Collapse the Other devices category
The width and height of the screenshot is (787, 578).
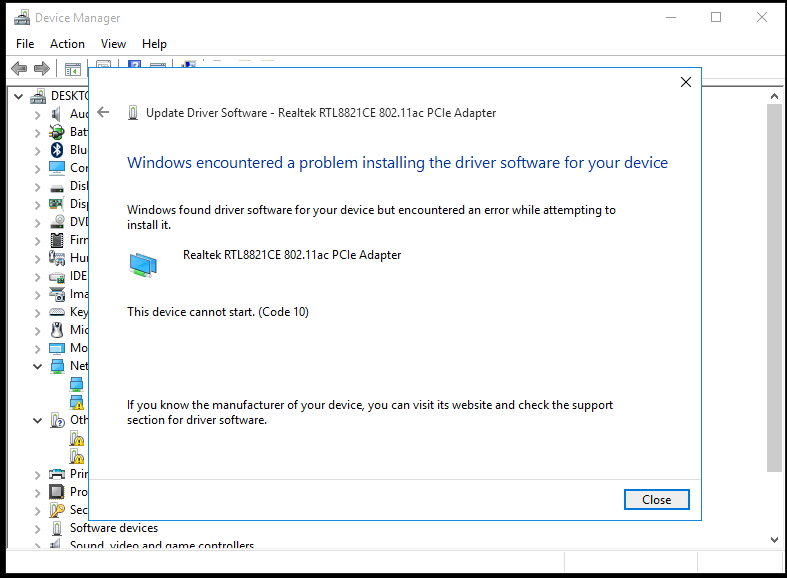coord(38,420)
